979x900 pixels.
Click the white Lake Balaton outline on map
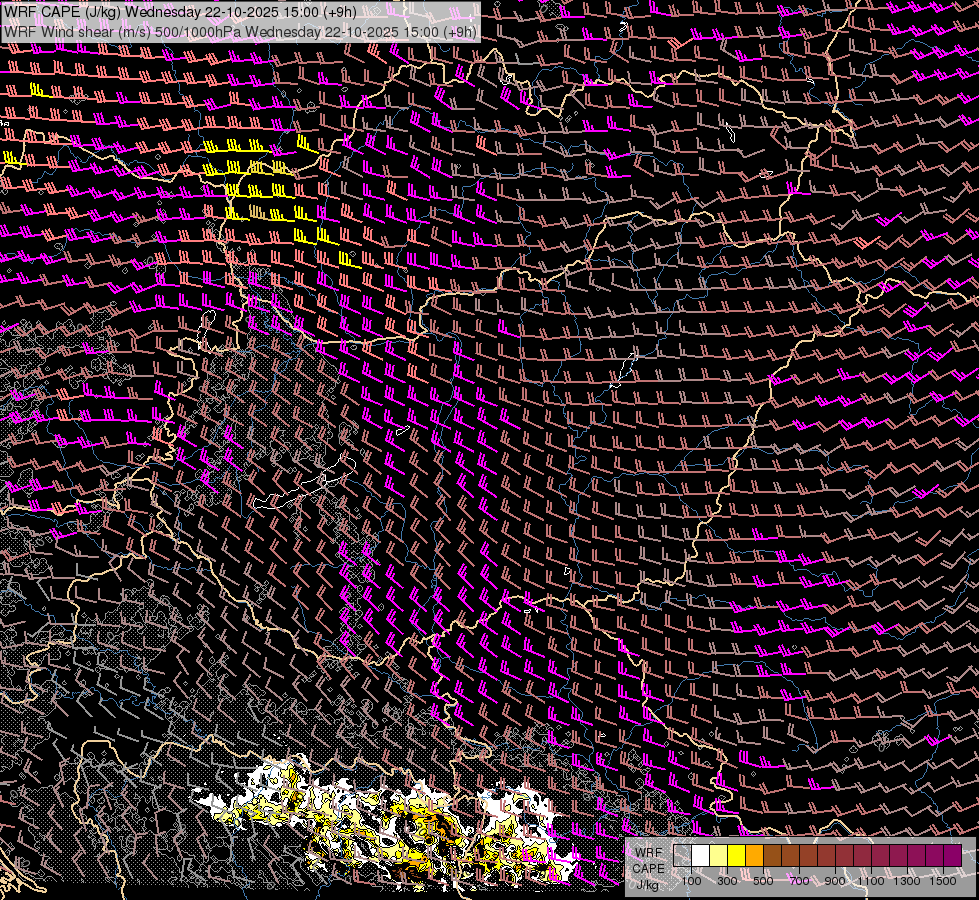[x=305, y=486]
